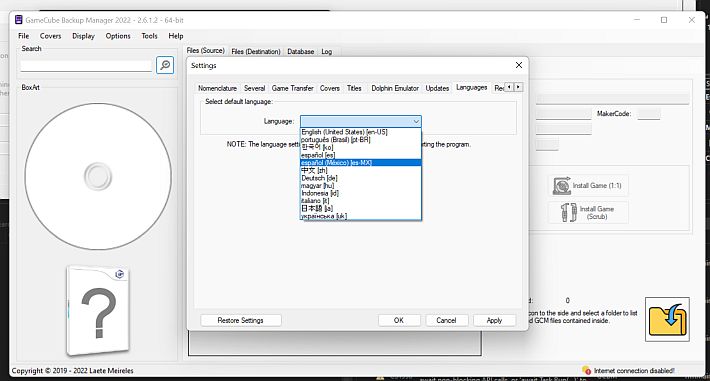Click the GameCube Backup Manager app icon
The height and width of the screenshot is (381, 710).
point(19,20)
